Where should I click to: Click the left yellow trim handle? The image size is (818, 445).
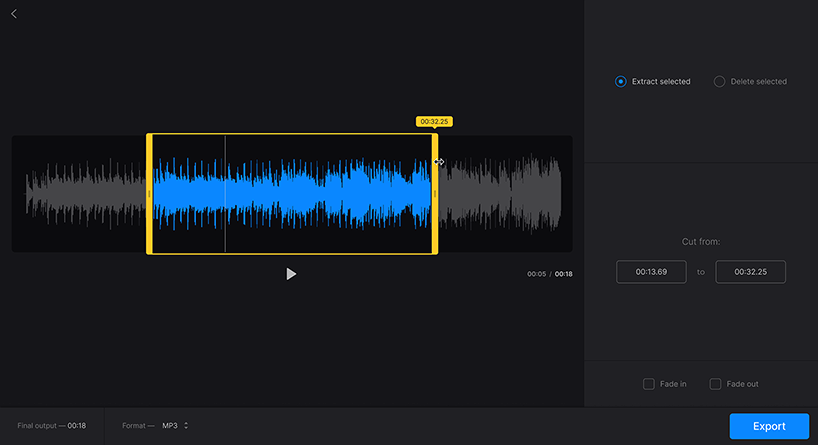coord(149,194)
